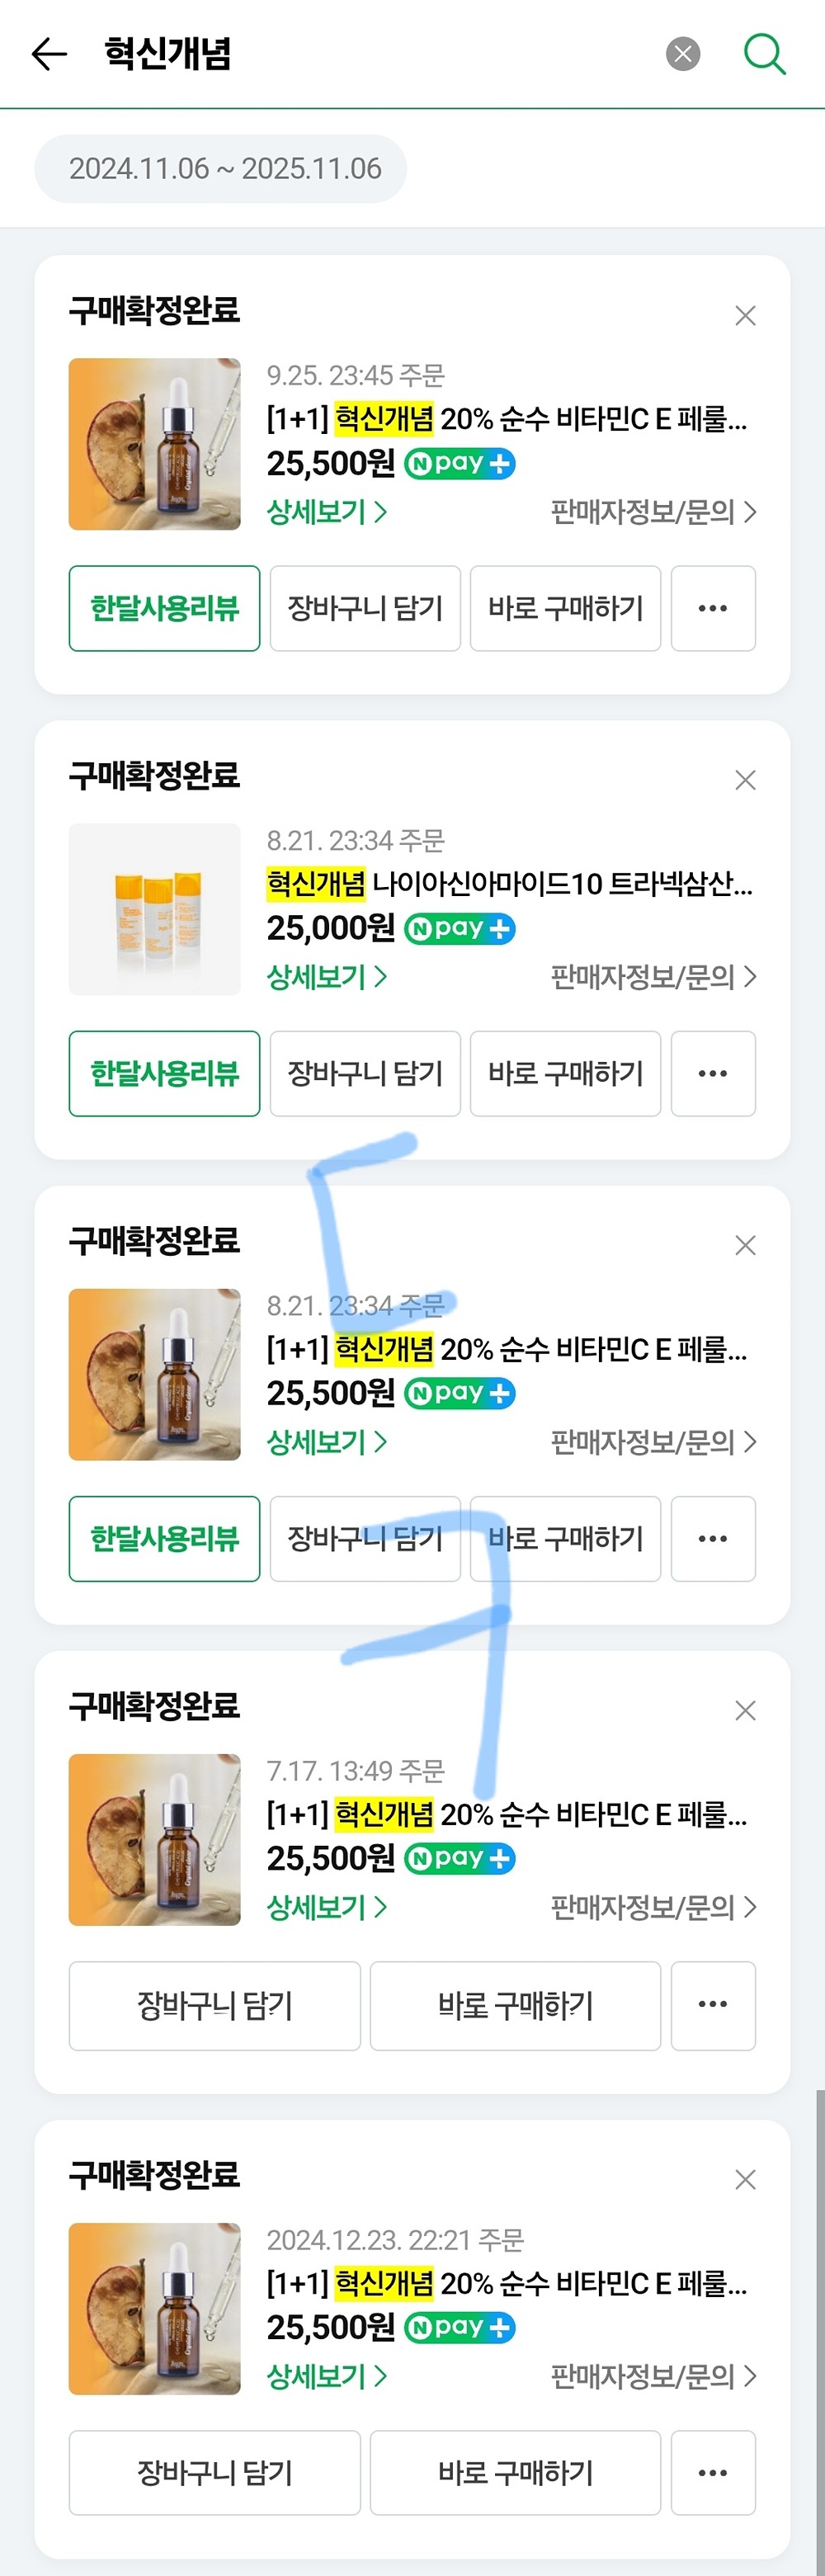
Task: Expand 상세보기 for the 9.25 order
Action: coord(327,512)
